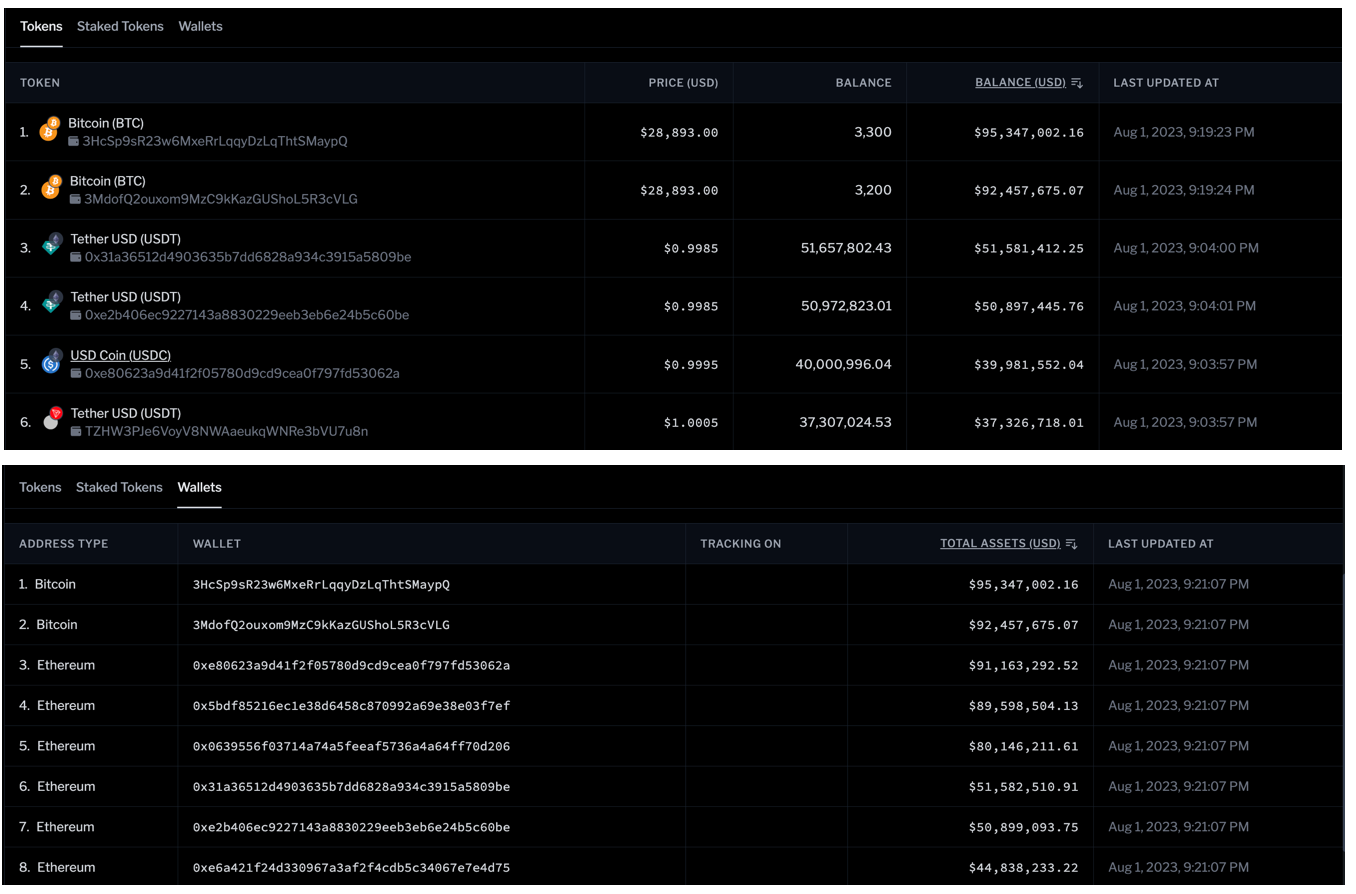Open the Wallets tab in the Tokens panel
Image resolution: width=1356 pixels, height=894 pixels.
pyautogui.click(x=200, y=27)
